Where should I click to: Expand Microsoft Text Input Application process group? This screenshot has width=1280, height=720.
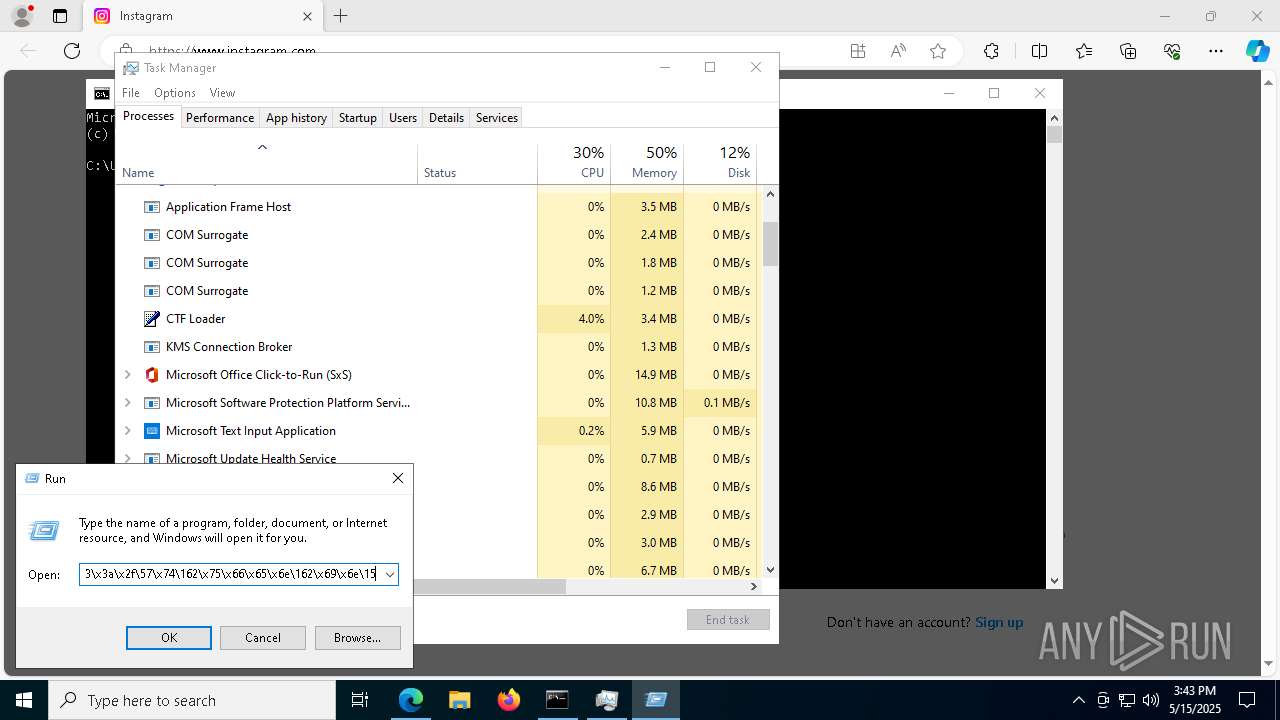127,431
